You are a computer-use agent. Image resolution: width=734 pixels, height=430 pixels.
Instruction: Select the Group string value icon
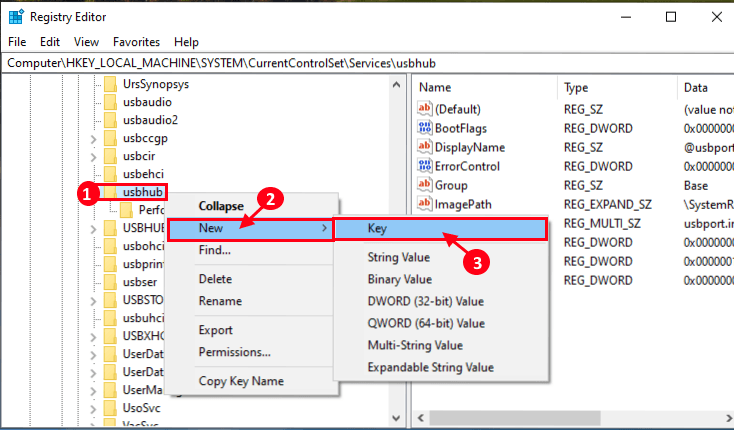click(x=425, y=185)
